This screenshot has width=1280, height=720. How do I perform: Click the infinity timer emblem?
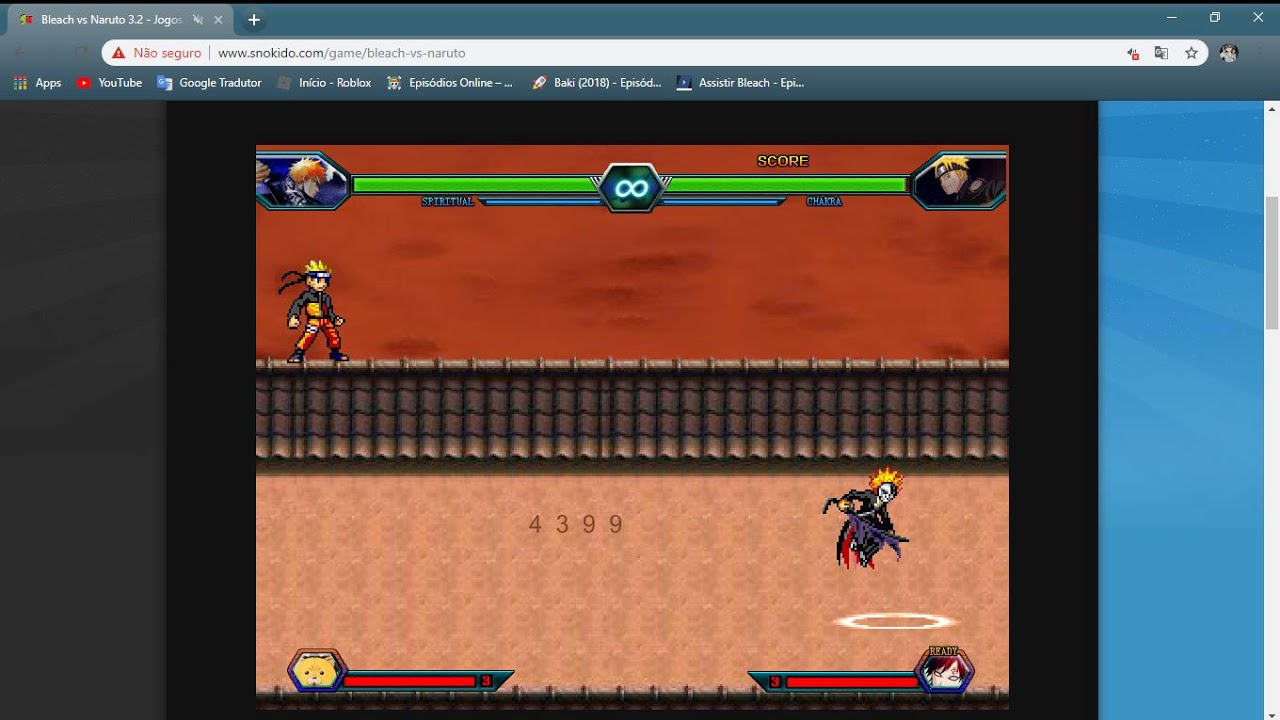(x=631, y=188)
